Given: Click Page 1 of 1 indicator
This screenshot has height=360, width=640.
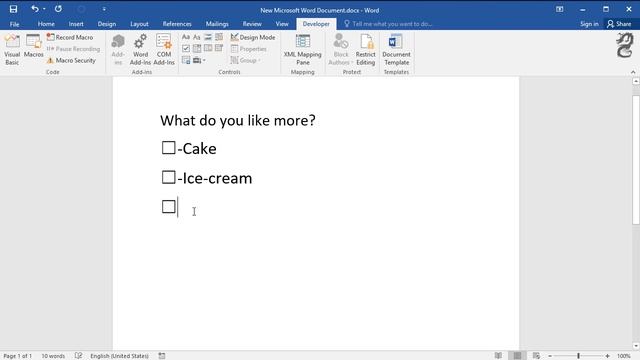Looking at the screenshot, I should point(18,356).
